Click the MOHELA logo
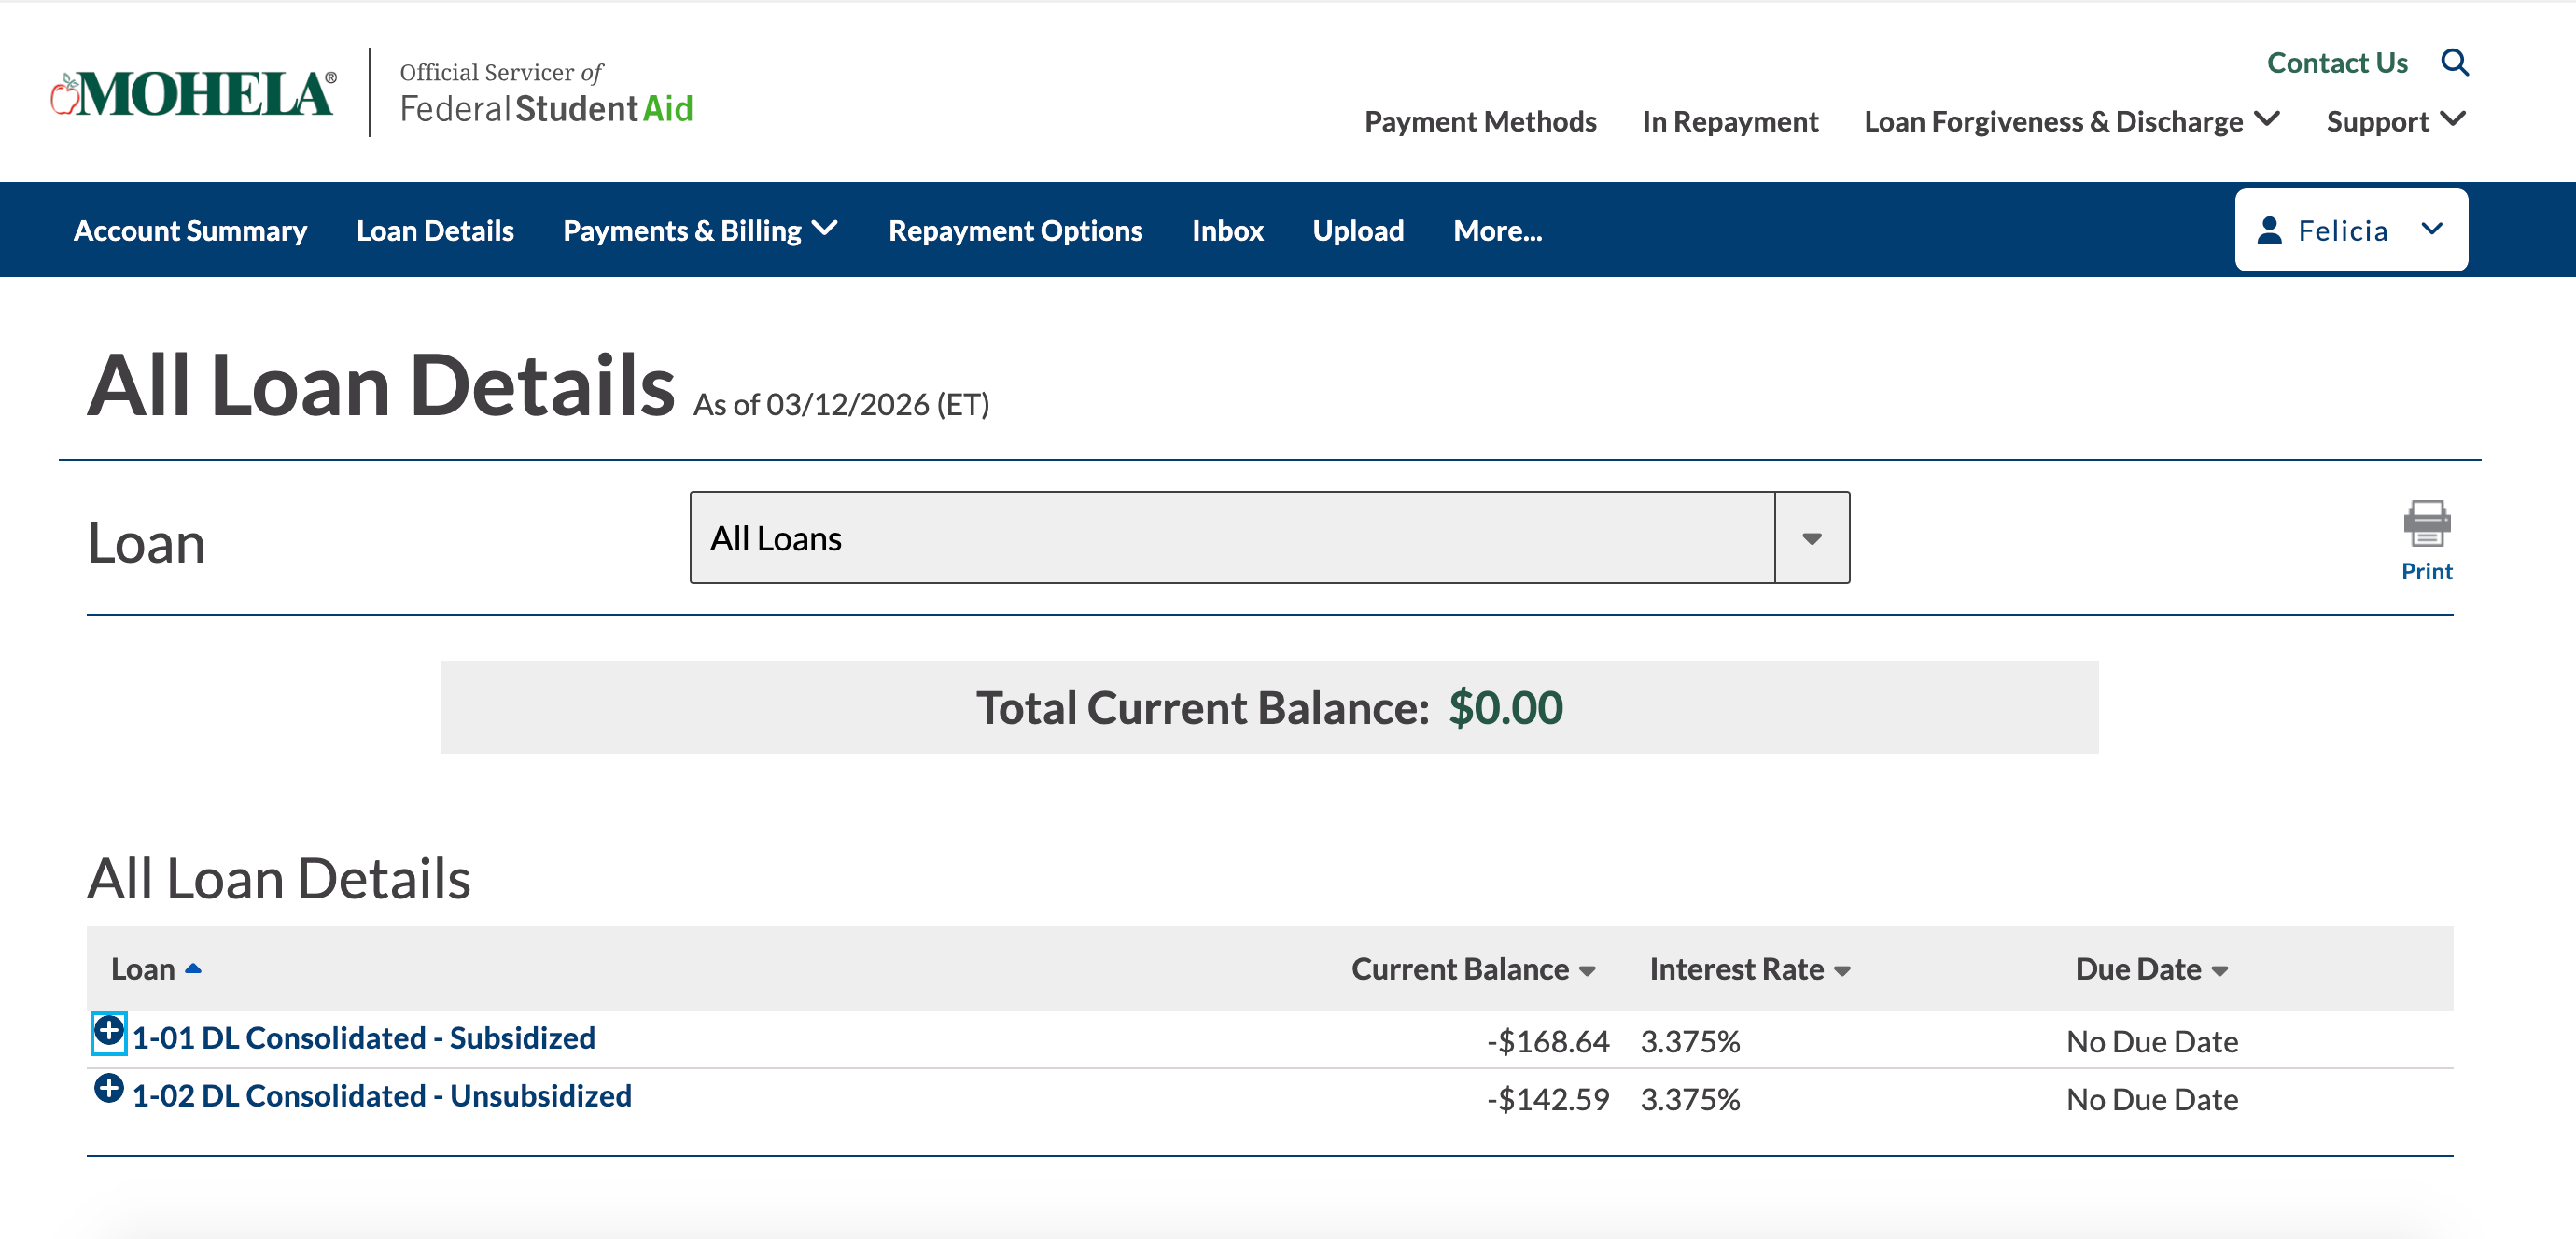This screenshot has height=1239, width=2576. (x=194, y=94)
